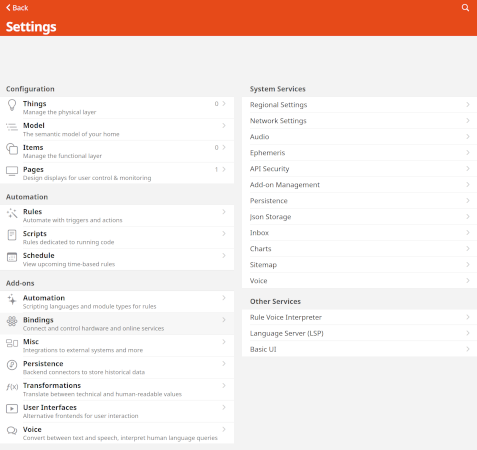Open Network Settings

click(359, 121)
